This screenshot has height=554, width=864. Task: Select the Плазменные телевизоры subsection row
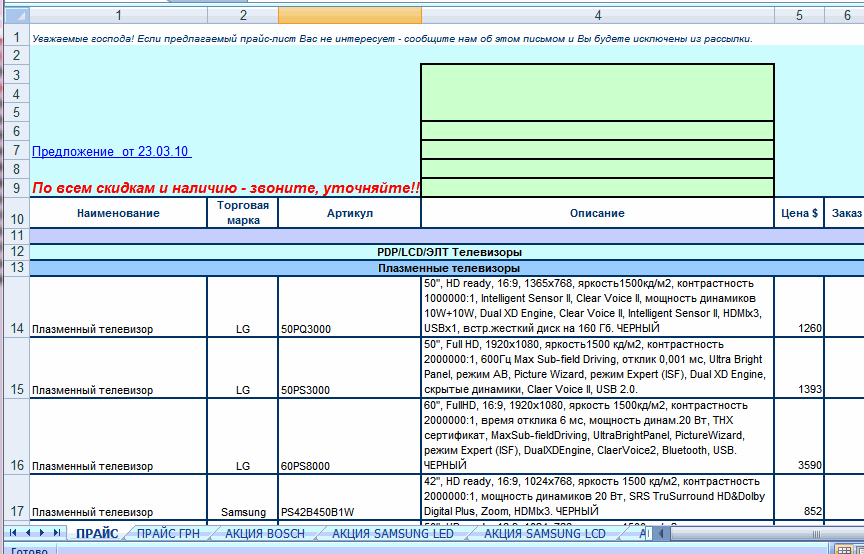pyautogui.click(x=447, y=268)
